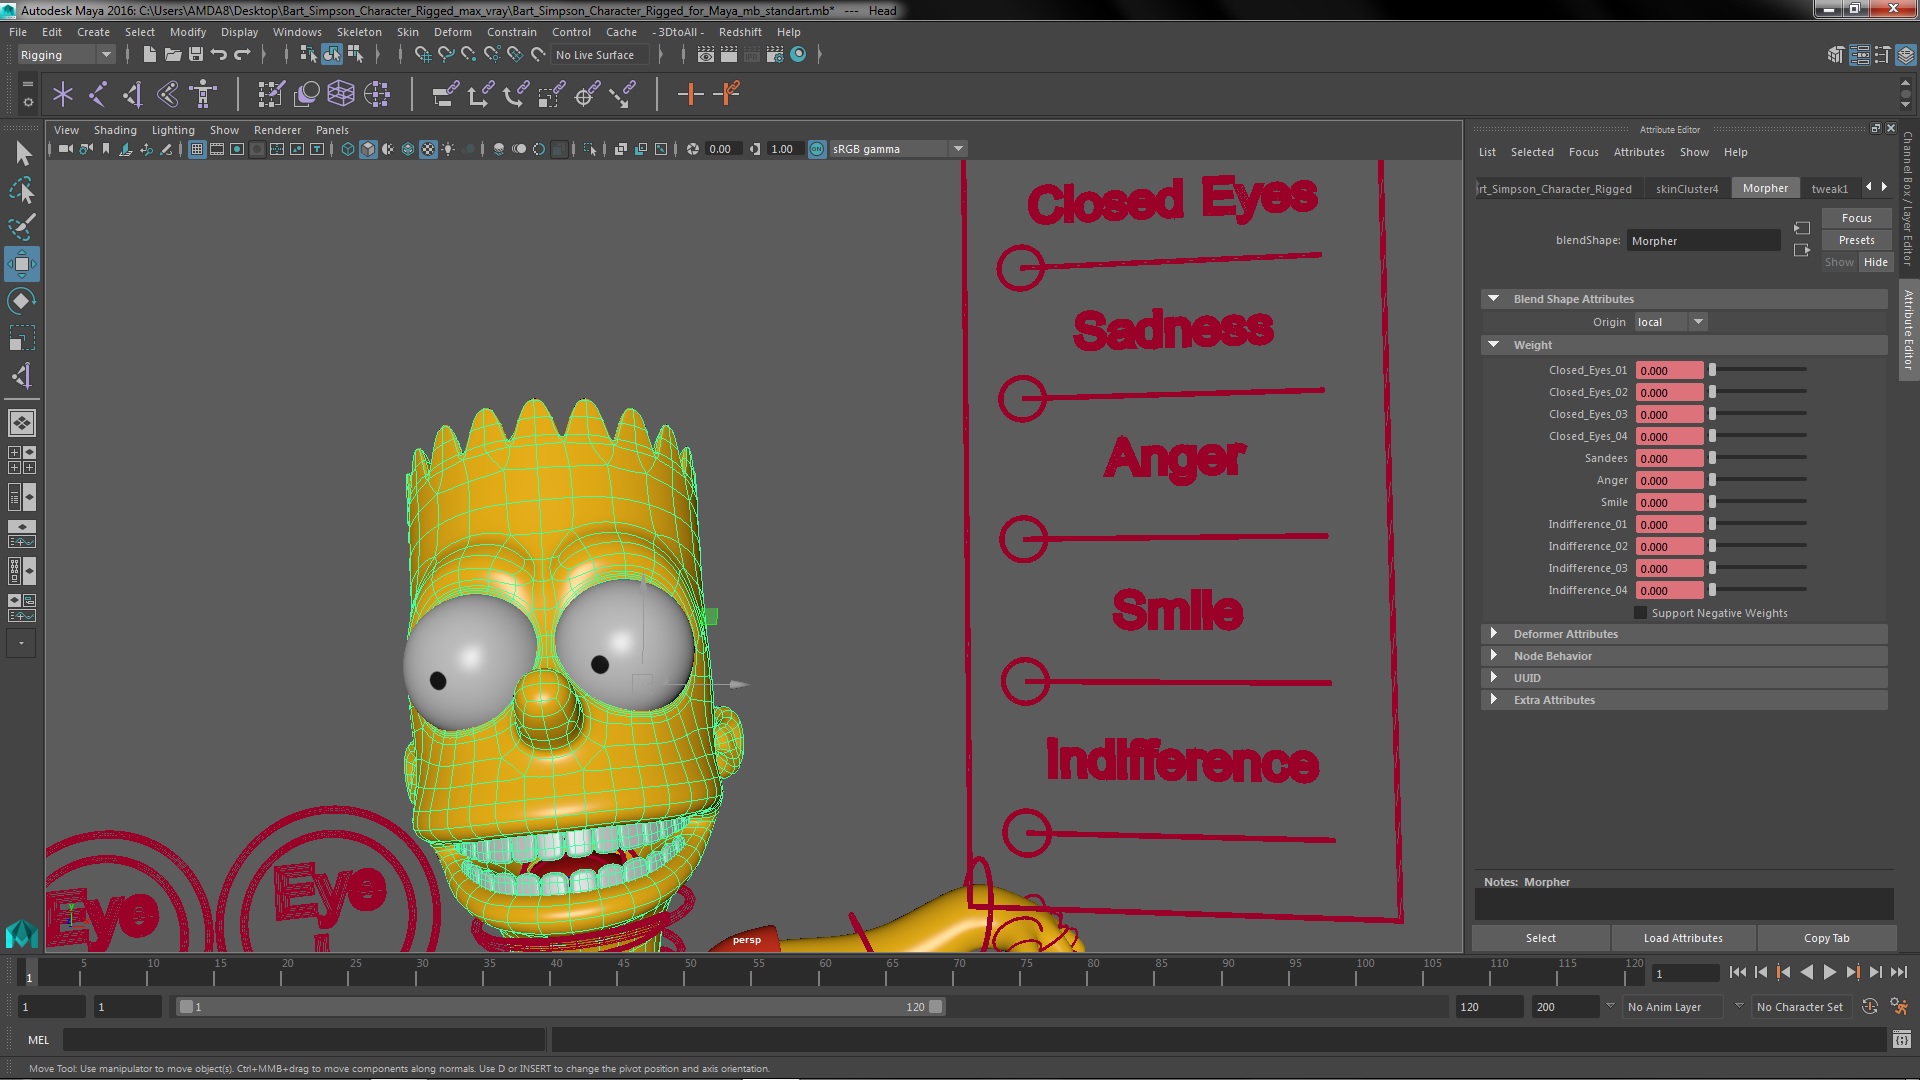The height and width of the screenshot is (1080, 1920).
Task: Expand the Node Behavior section
Action: 1493,656
